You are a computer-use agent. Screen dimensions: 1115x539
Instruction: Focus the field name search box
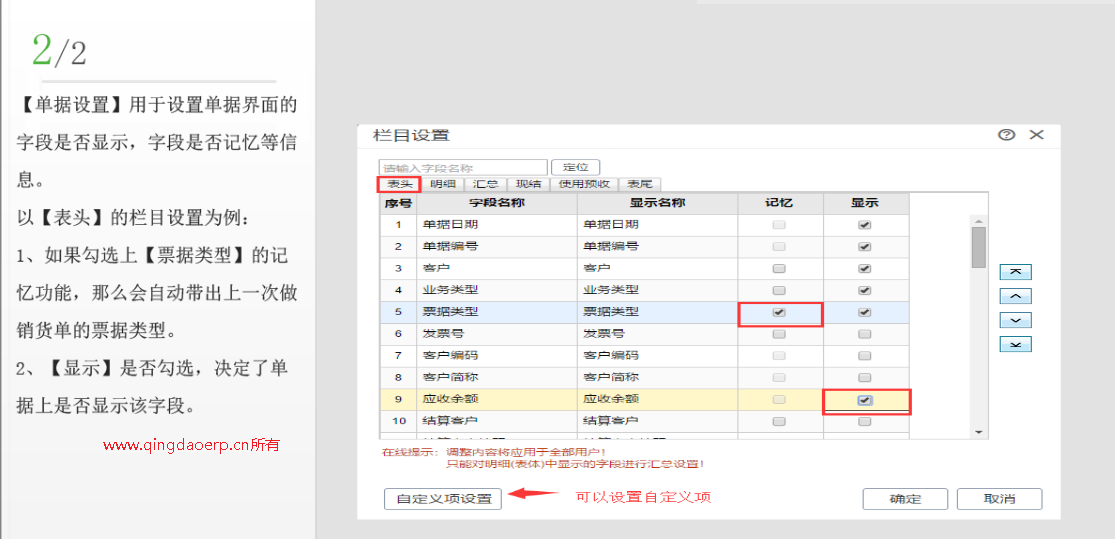[x=463, y=168]
